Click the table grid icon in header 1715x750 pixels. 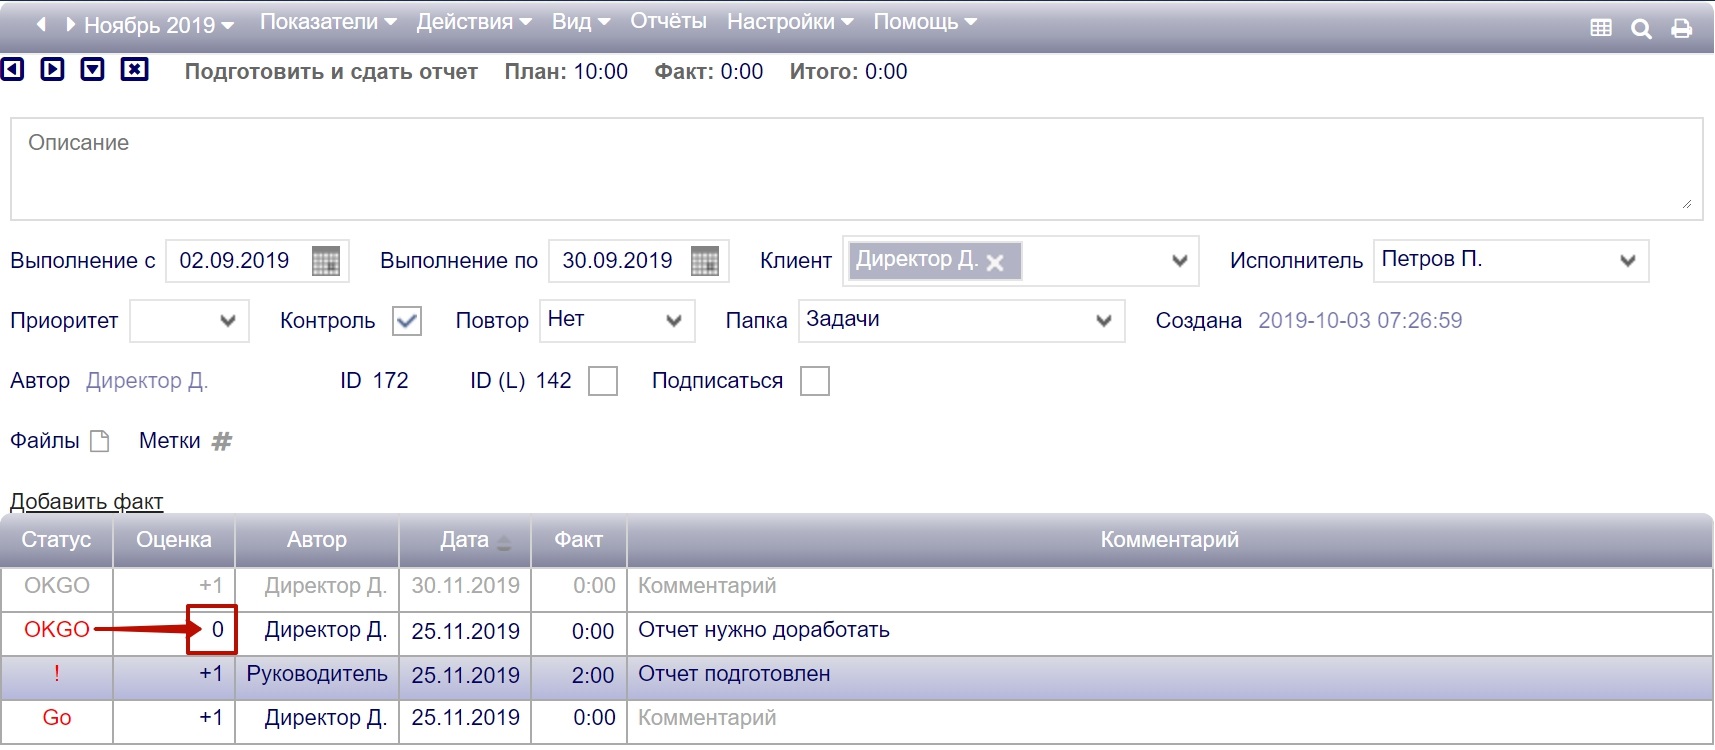point(1601,29)
